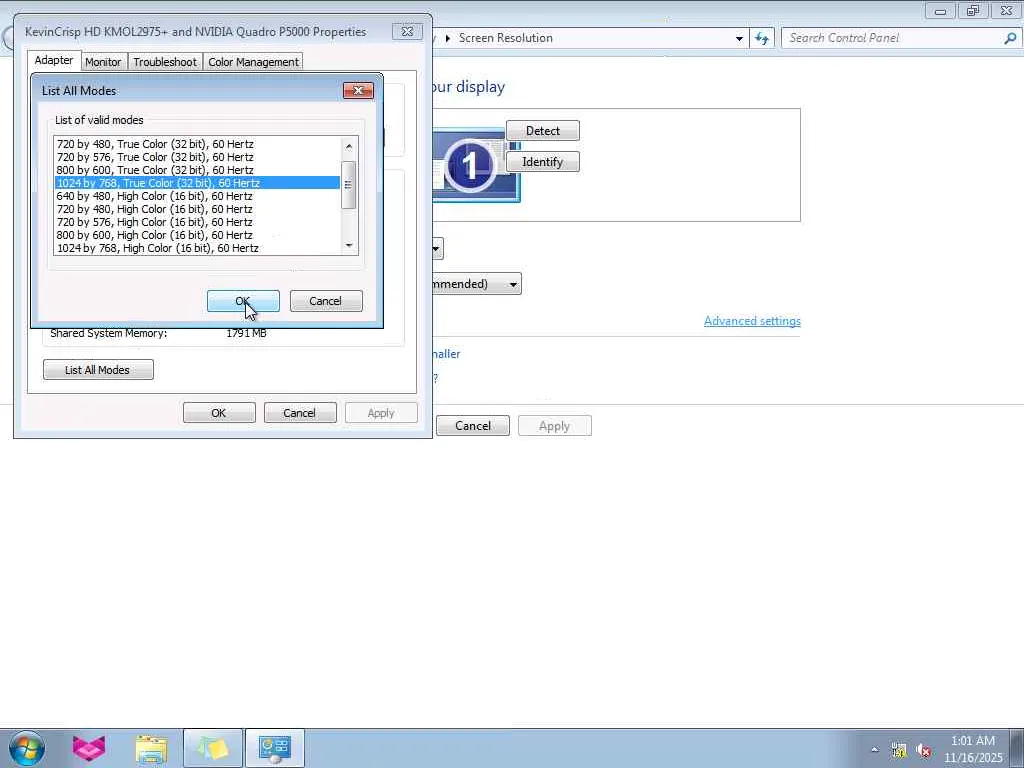The height and width of the screenshot is (768, 1024).
Task: Select 1024 by 768 True Color mode
Action: (x=197, y=183)
